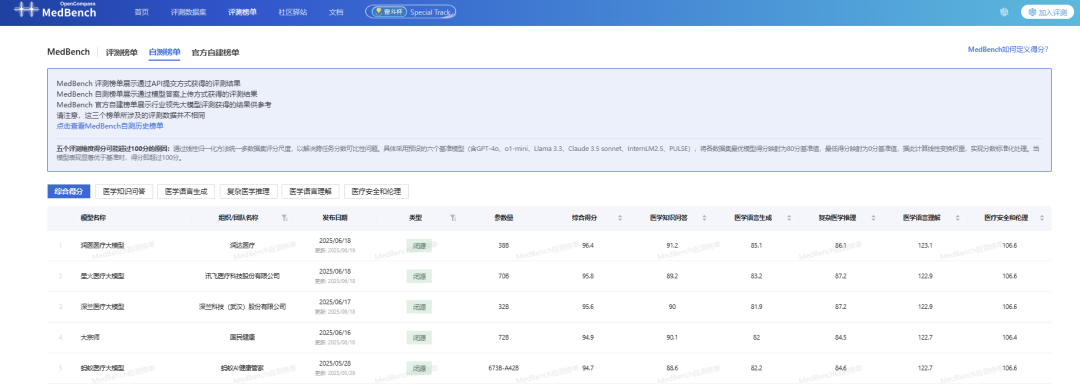Click 医学知识问答 score 91.2
This screenshot has height=388, width=1080.
[x=672, y=245]
